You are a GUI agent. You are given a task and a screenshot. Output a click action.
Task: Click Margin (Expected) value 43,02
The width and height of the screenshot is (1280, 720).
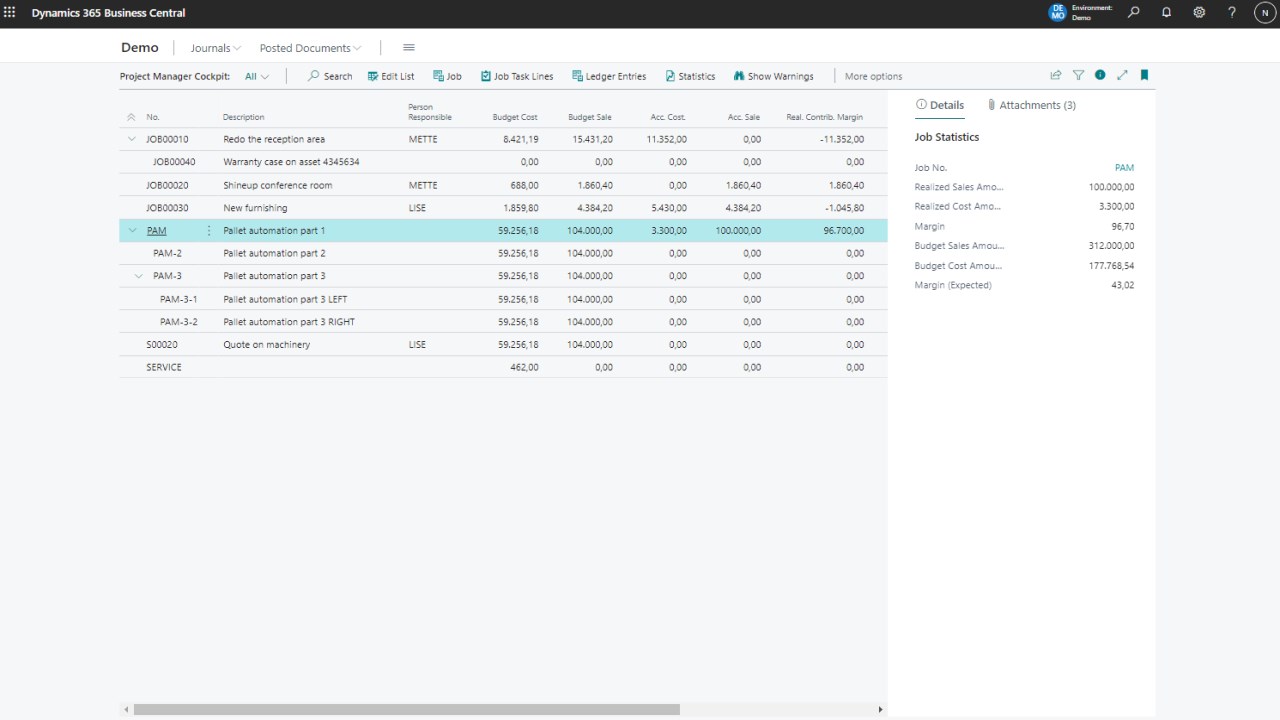pyautogui.click(x=1123, y=285)
